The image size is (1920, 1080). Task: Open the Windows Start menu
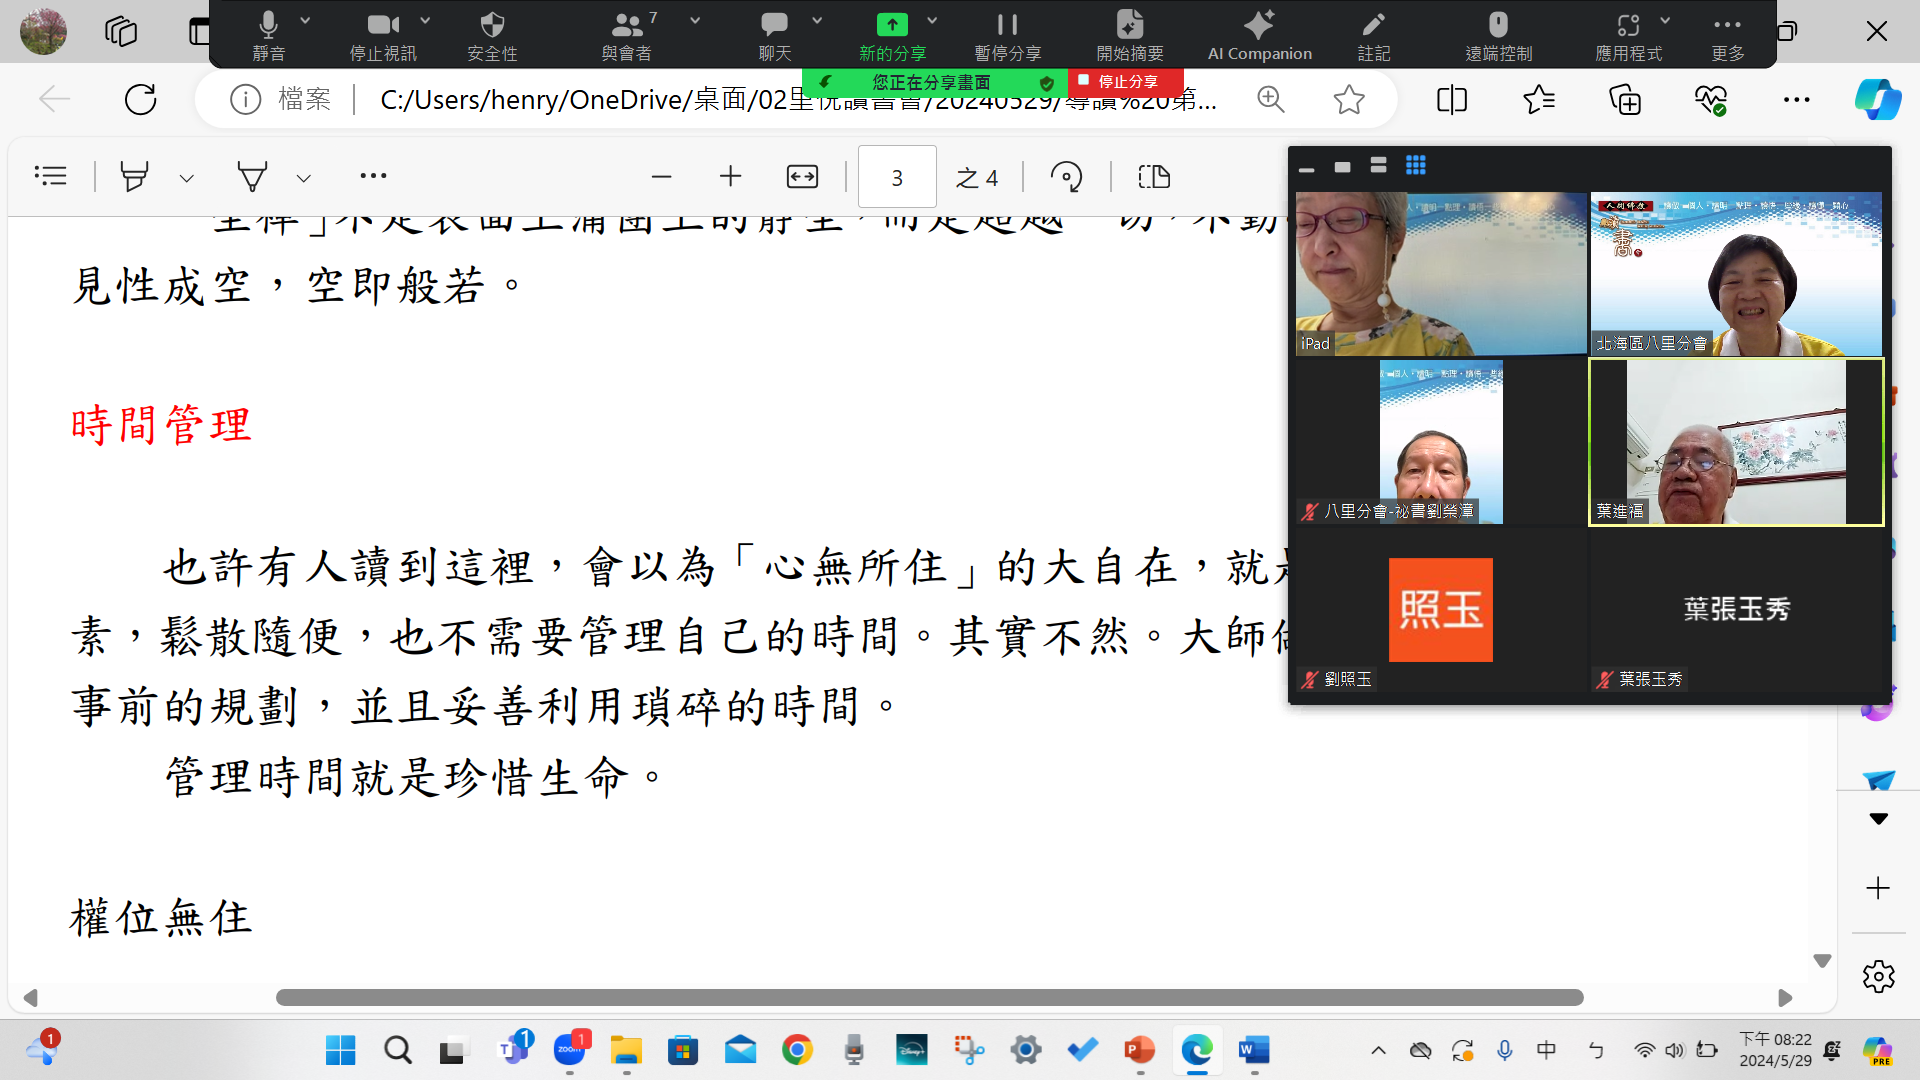coord(340,1050)
